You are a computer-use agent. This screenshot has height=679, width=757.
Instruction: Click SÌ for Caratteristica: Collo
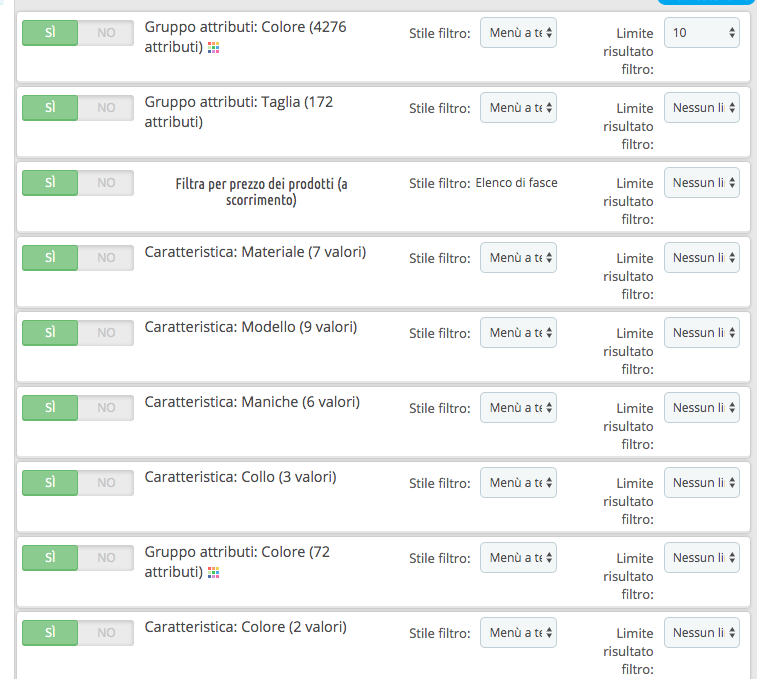coord(50,482)
